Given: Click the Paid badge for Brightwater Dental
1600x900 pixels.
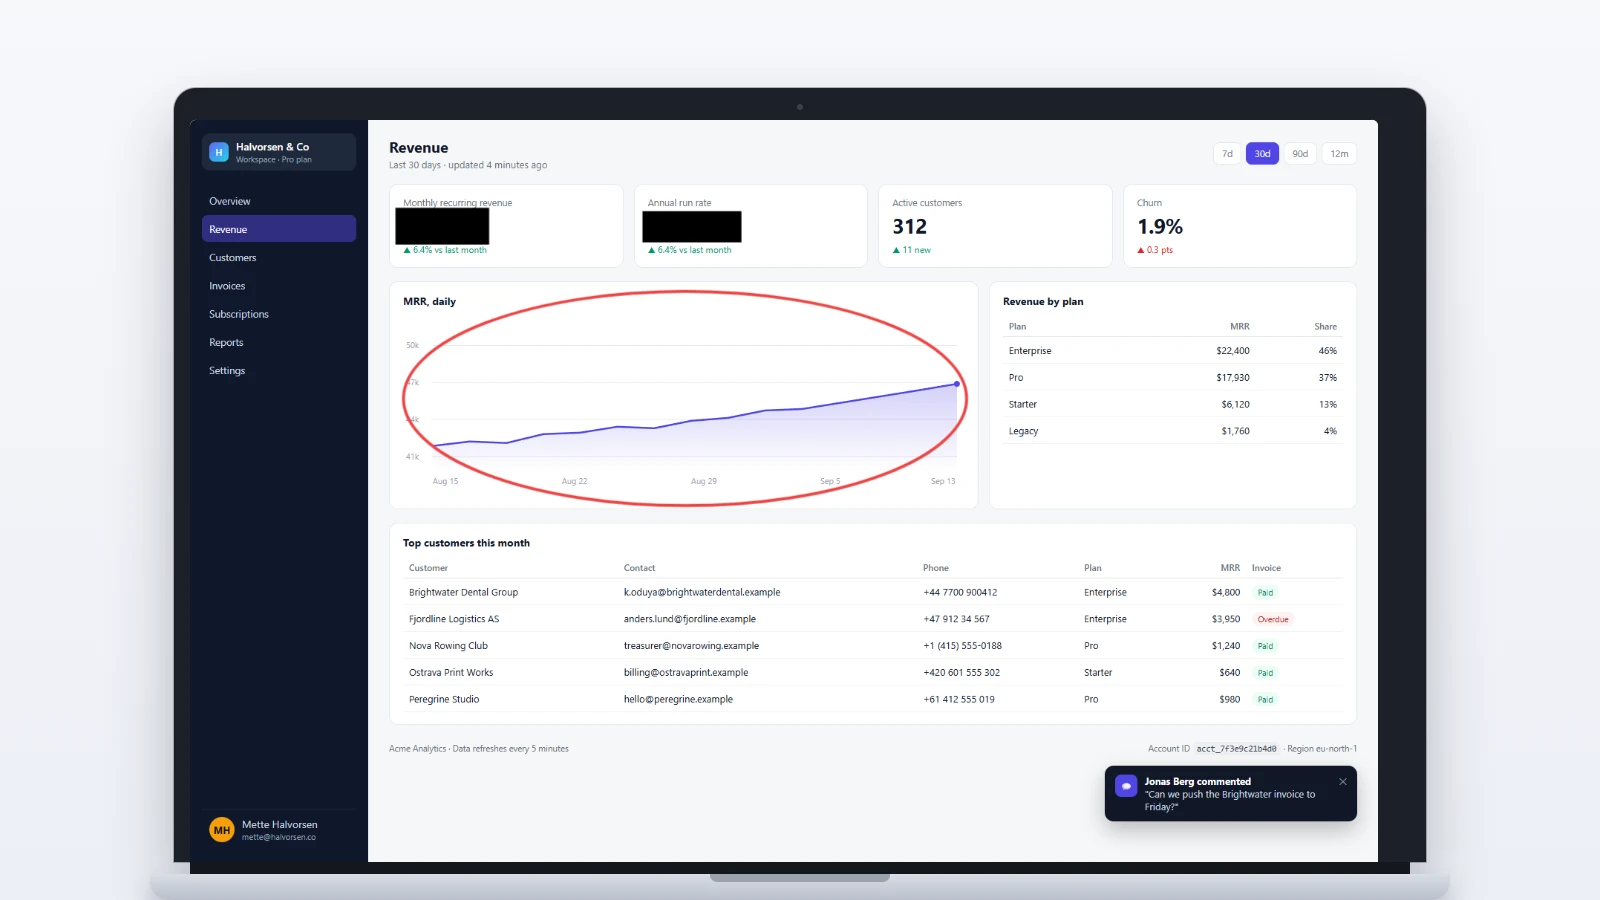Looking at the screenshot, I should pyautogui.click(x=1265, y=592).
